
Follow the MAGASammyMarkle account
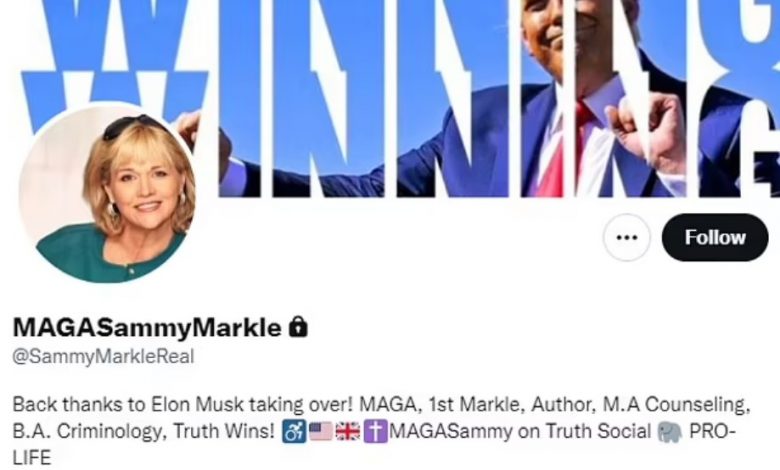coord(715,237)
